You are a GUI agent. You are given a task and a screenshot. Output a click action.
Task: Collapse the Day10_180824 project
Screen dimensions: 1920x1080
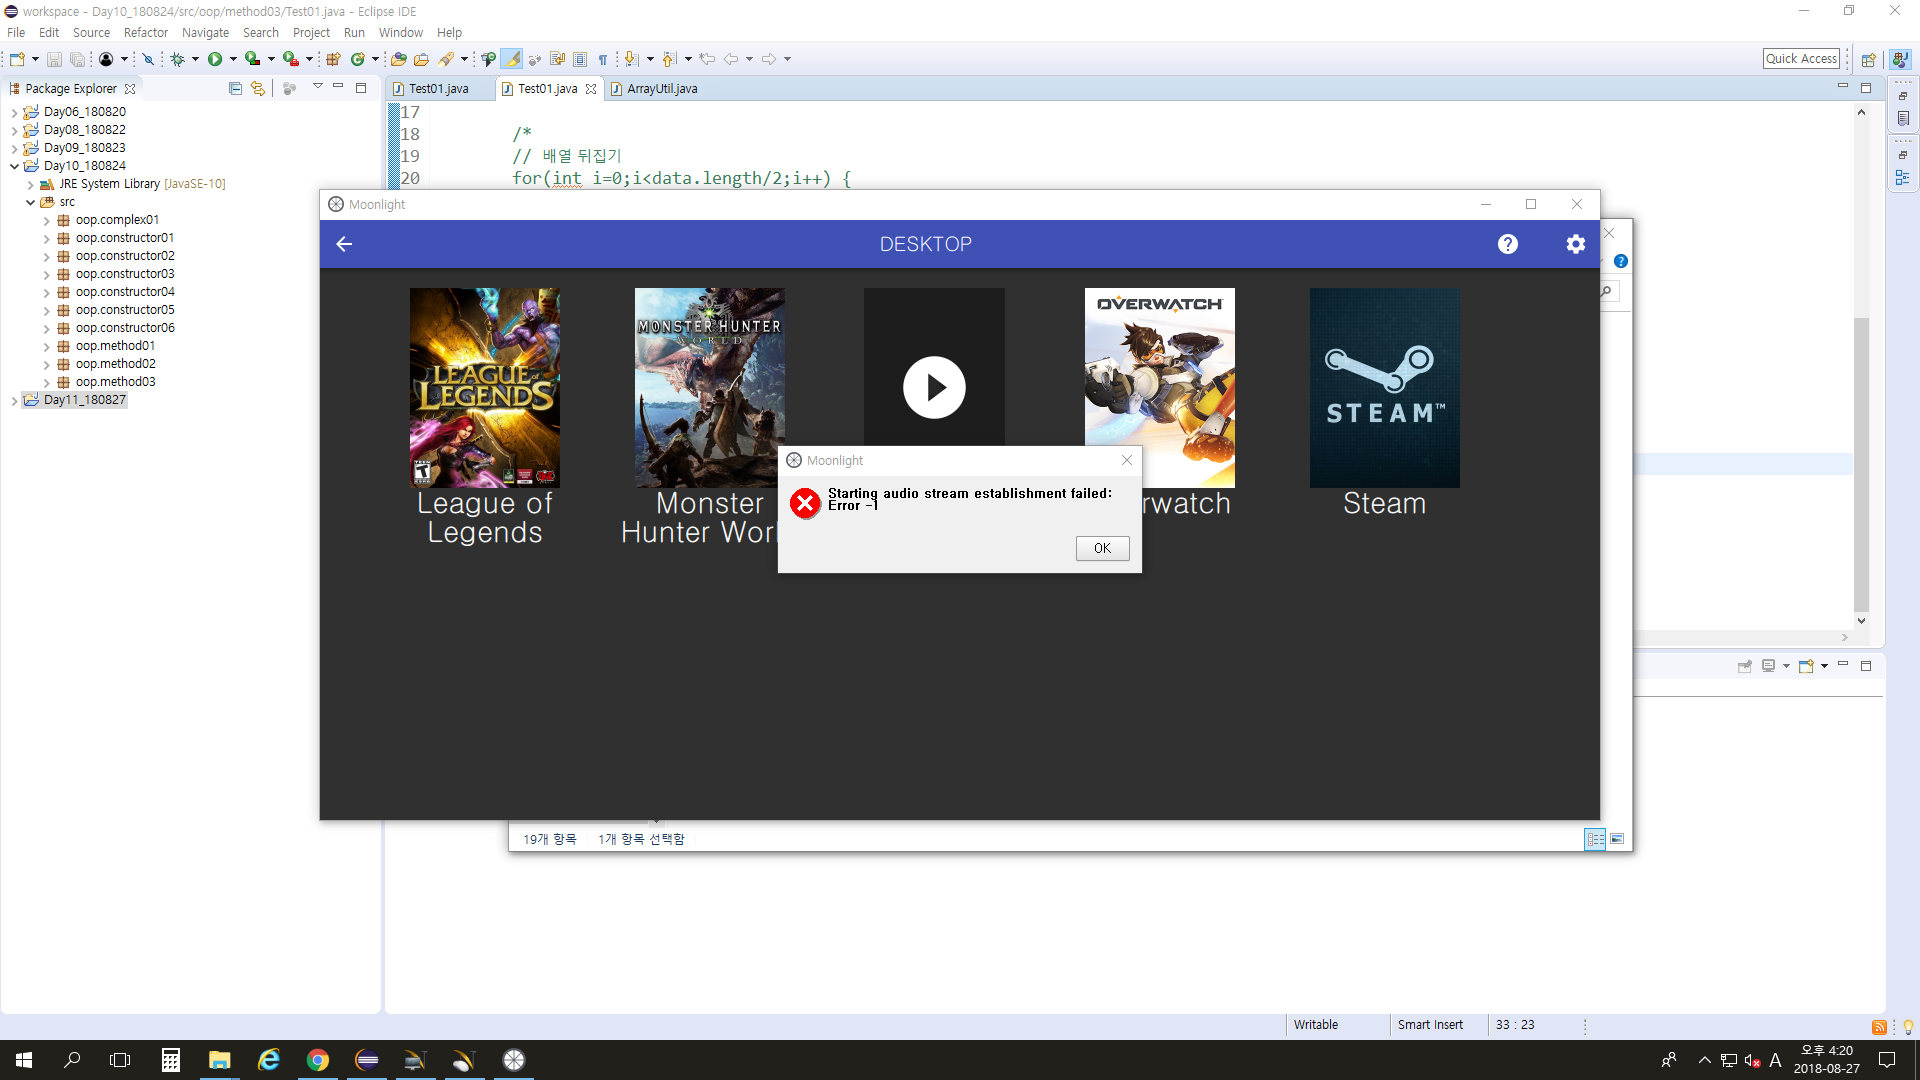click(14, 166)
